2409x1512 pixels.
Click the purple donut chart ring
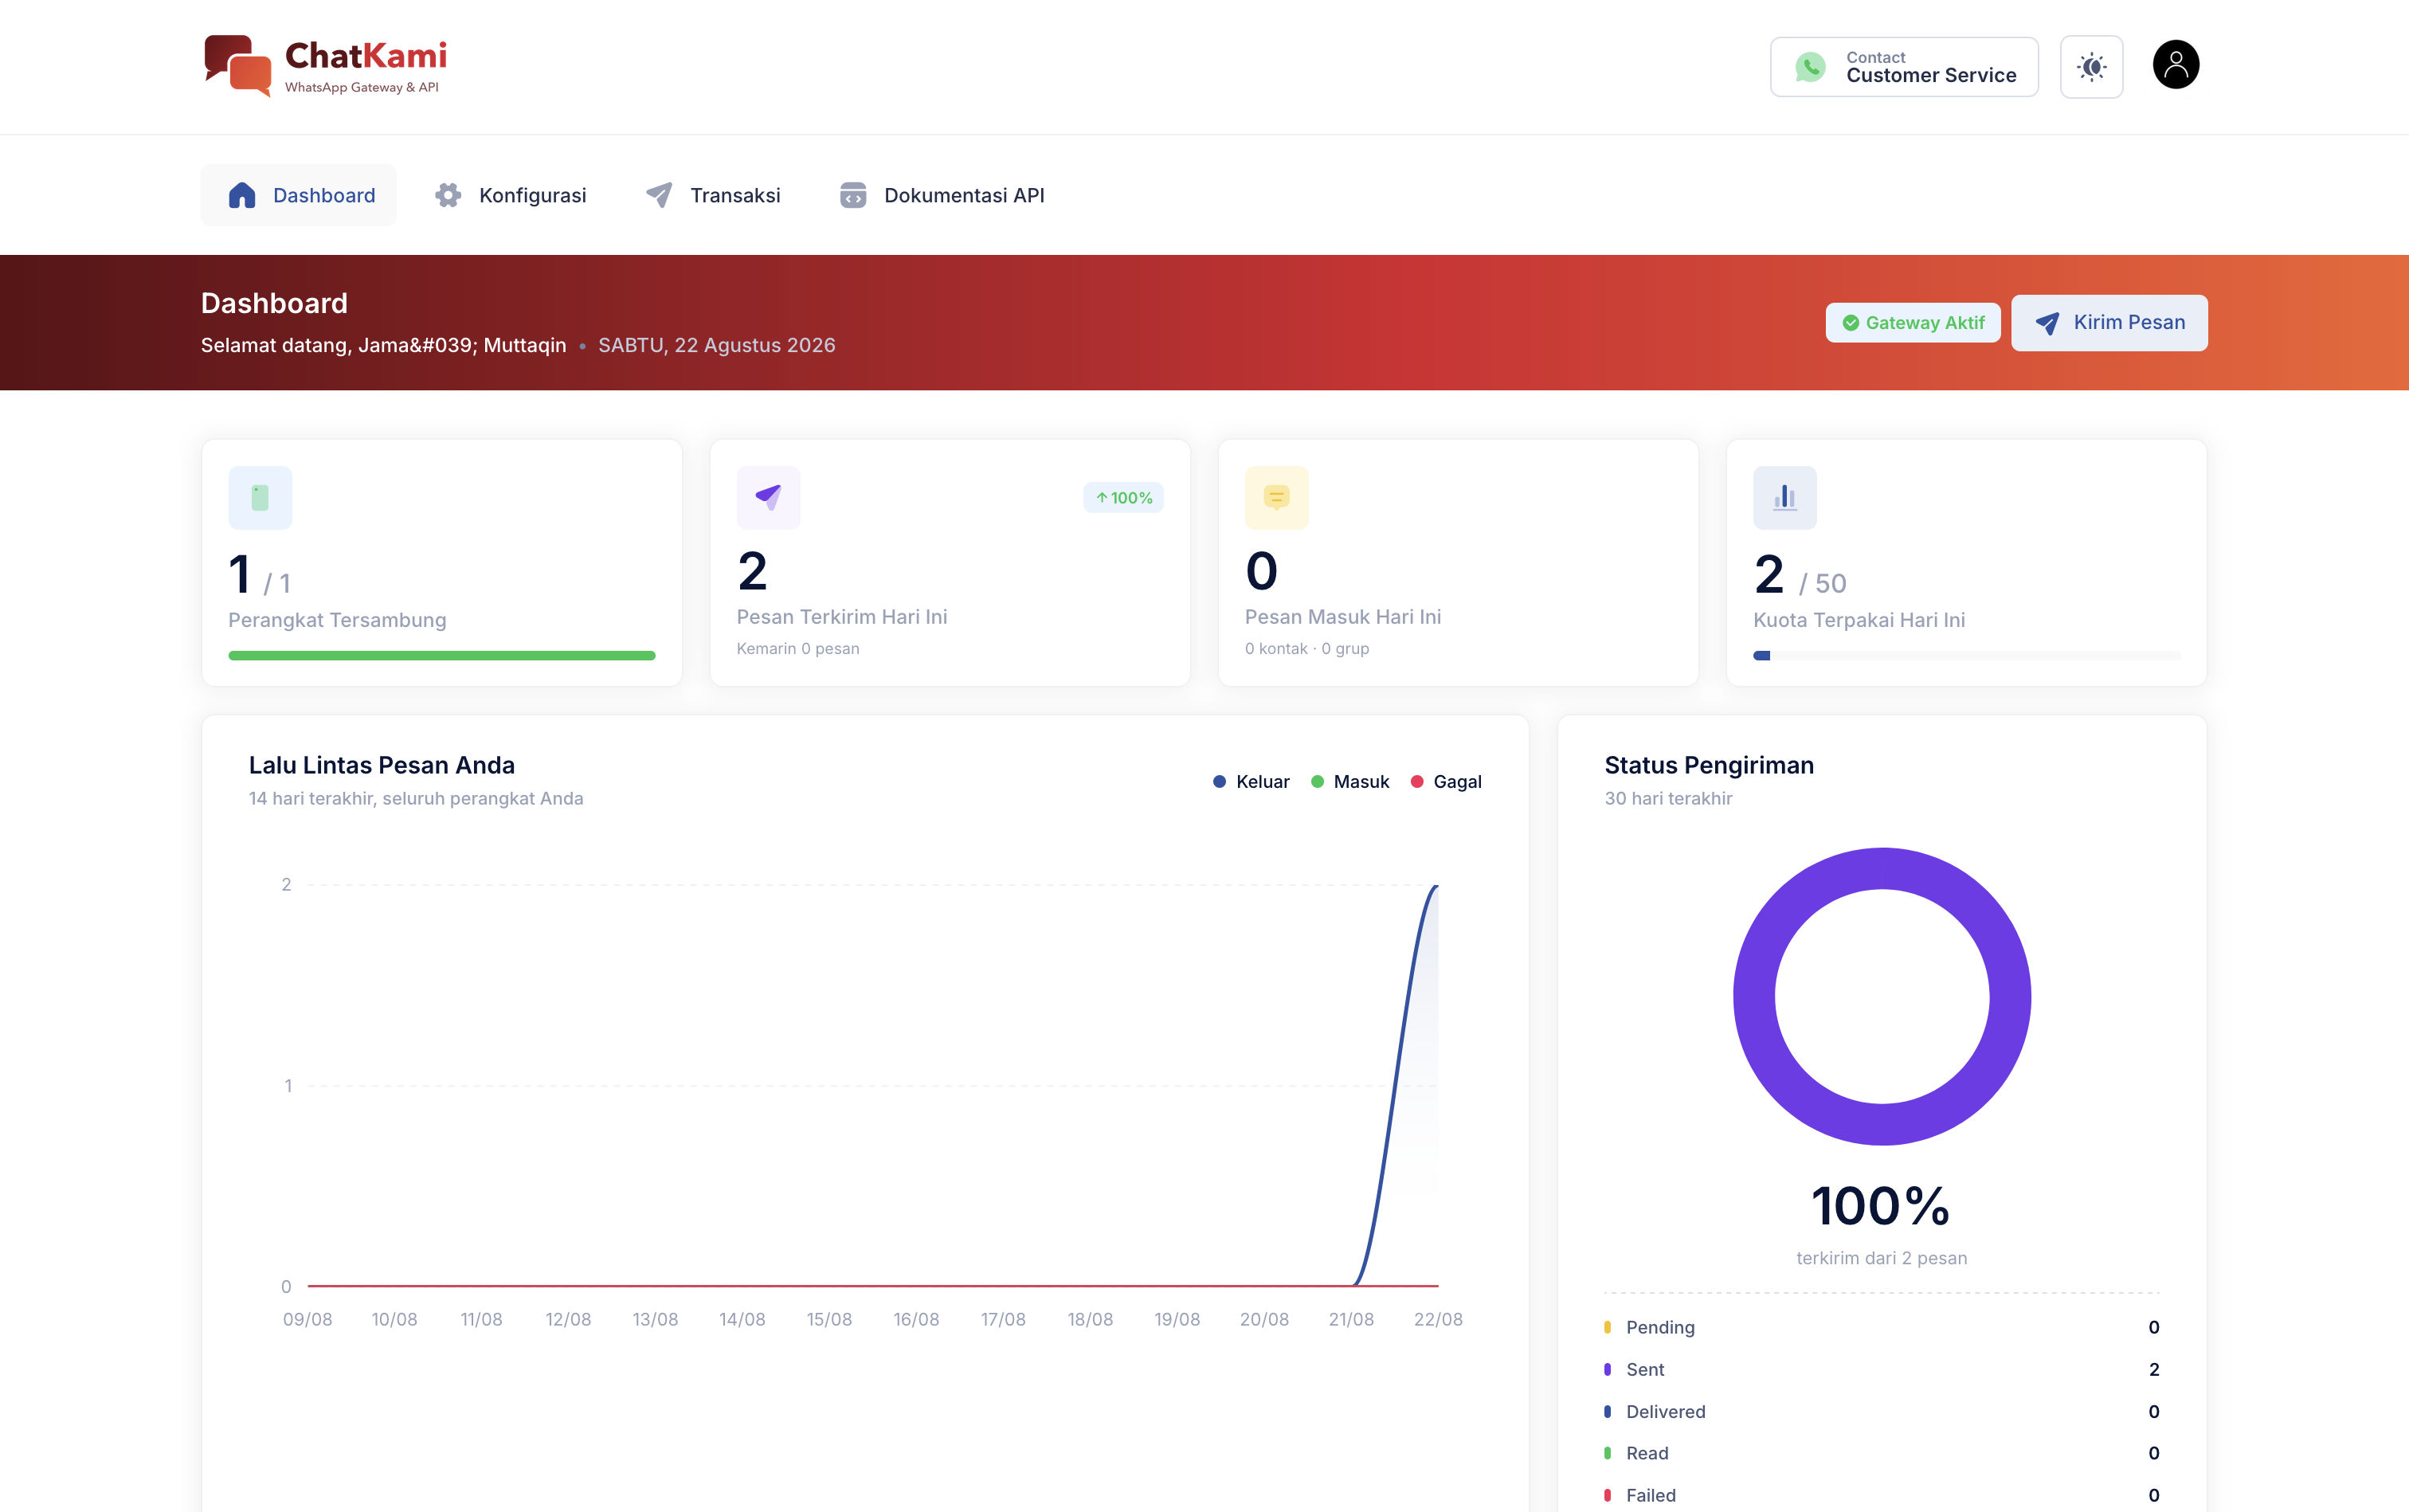click(1756, 996)
